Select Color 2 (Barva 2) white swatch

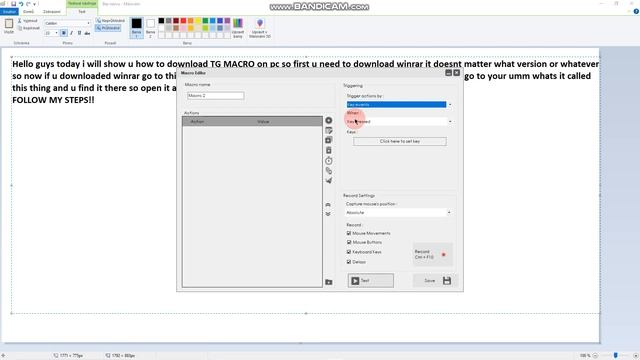click(150, 28)
